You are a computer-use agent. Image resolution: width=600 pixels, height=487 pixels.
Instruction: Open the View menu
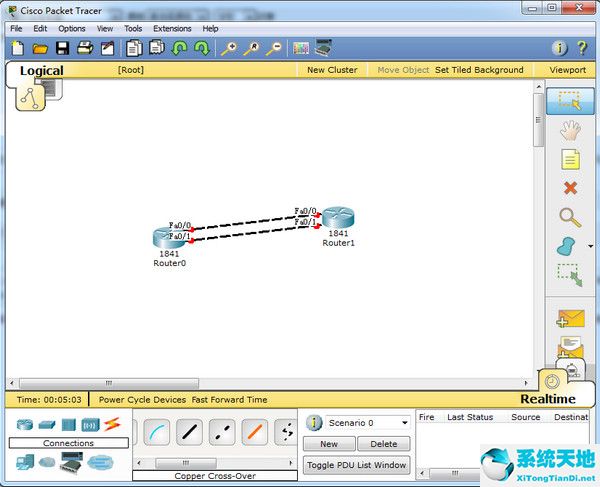(x=105, y=29)
